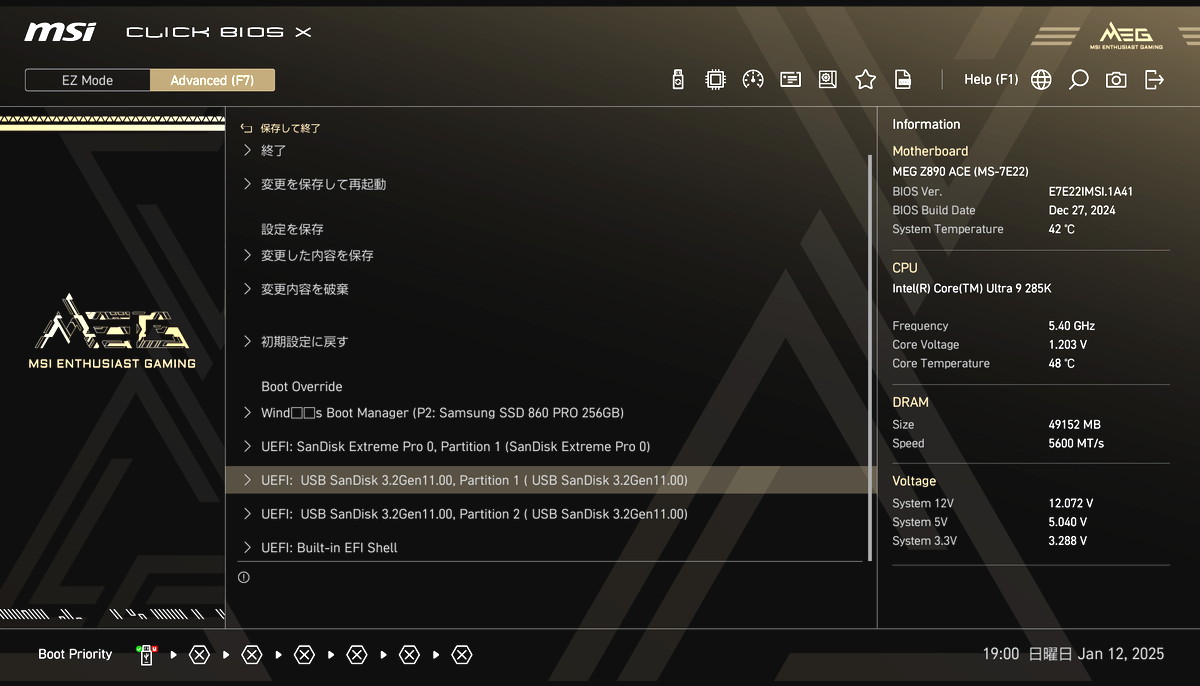Screen dimensions: 1200x686
Task: Click the DRAM section heading
Action: (x=910, y=402)
